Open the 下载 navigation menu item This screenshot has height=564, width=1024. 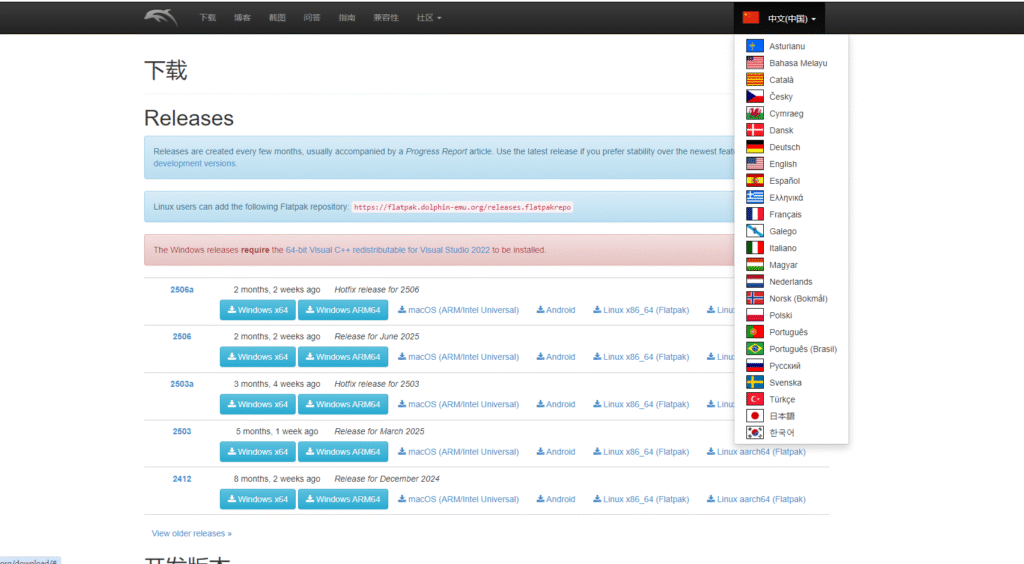tap(207, 18)
